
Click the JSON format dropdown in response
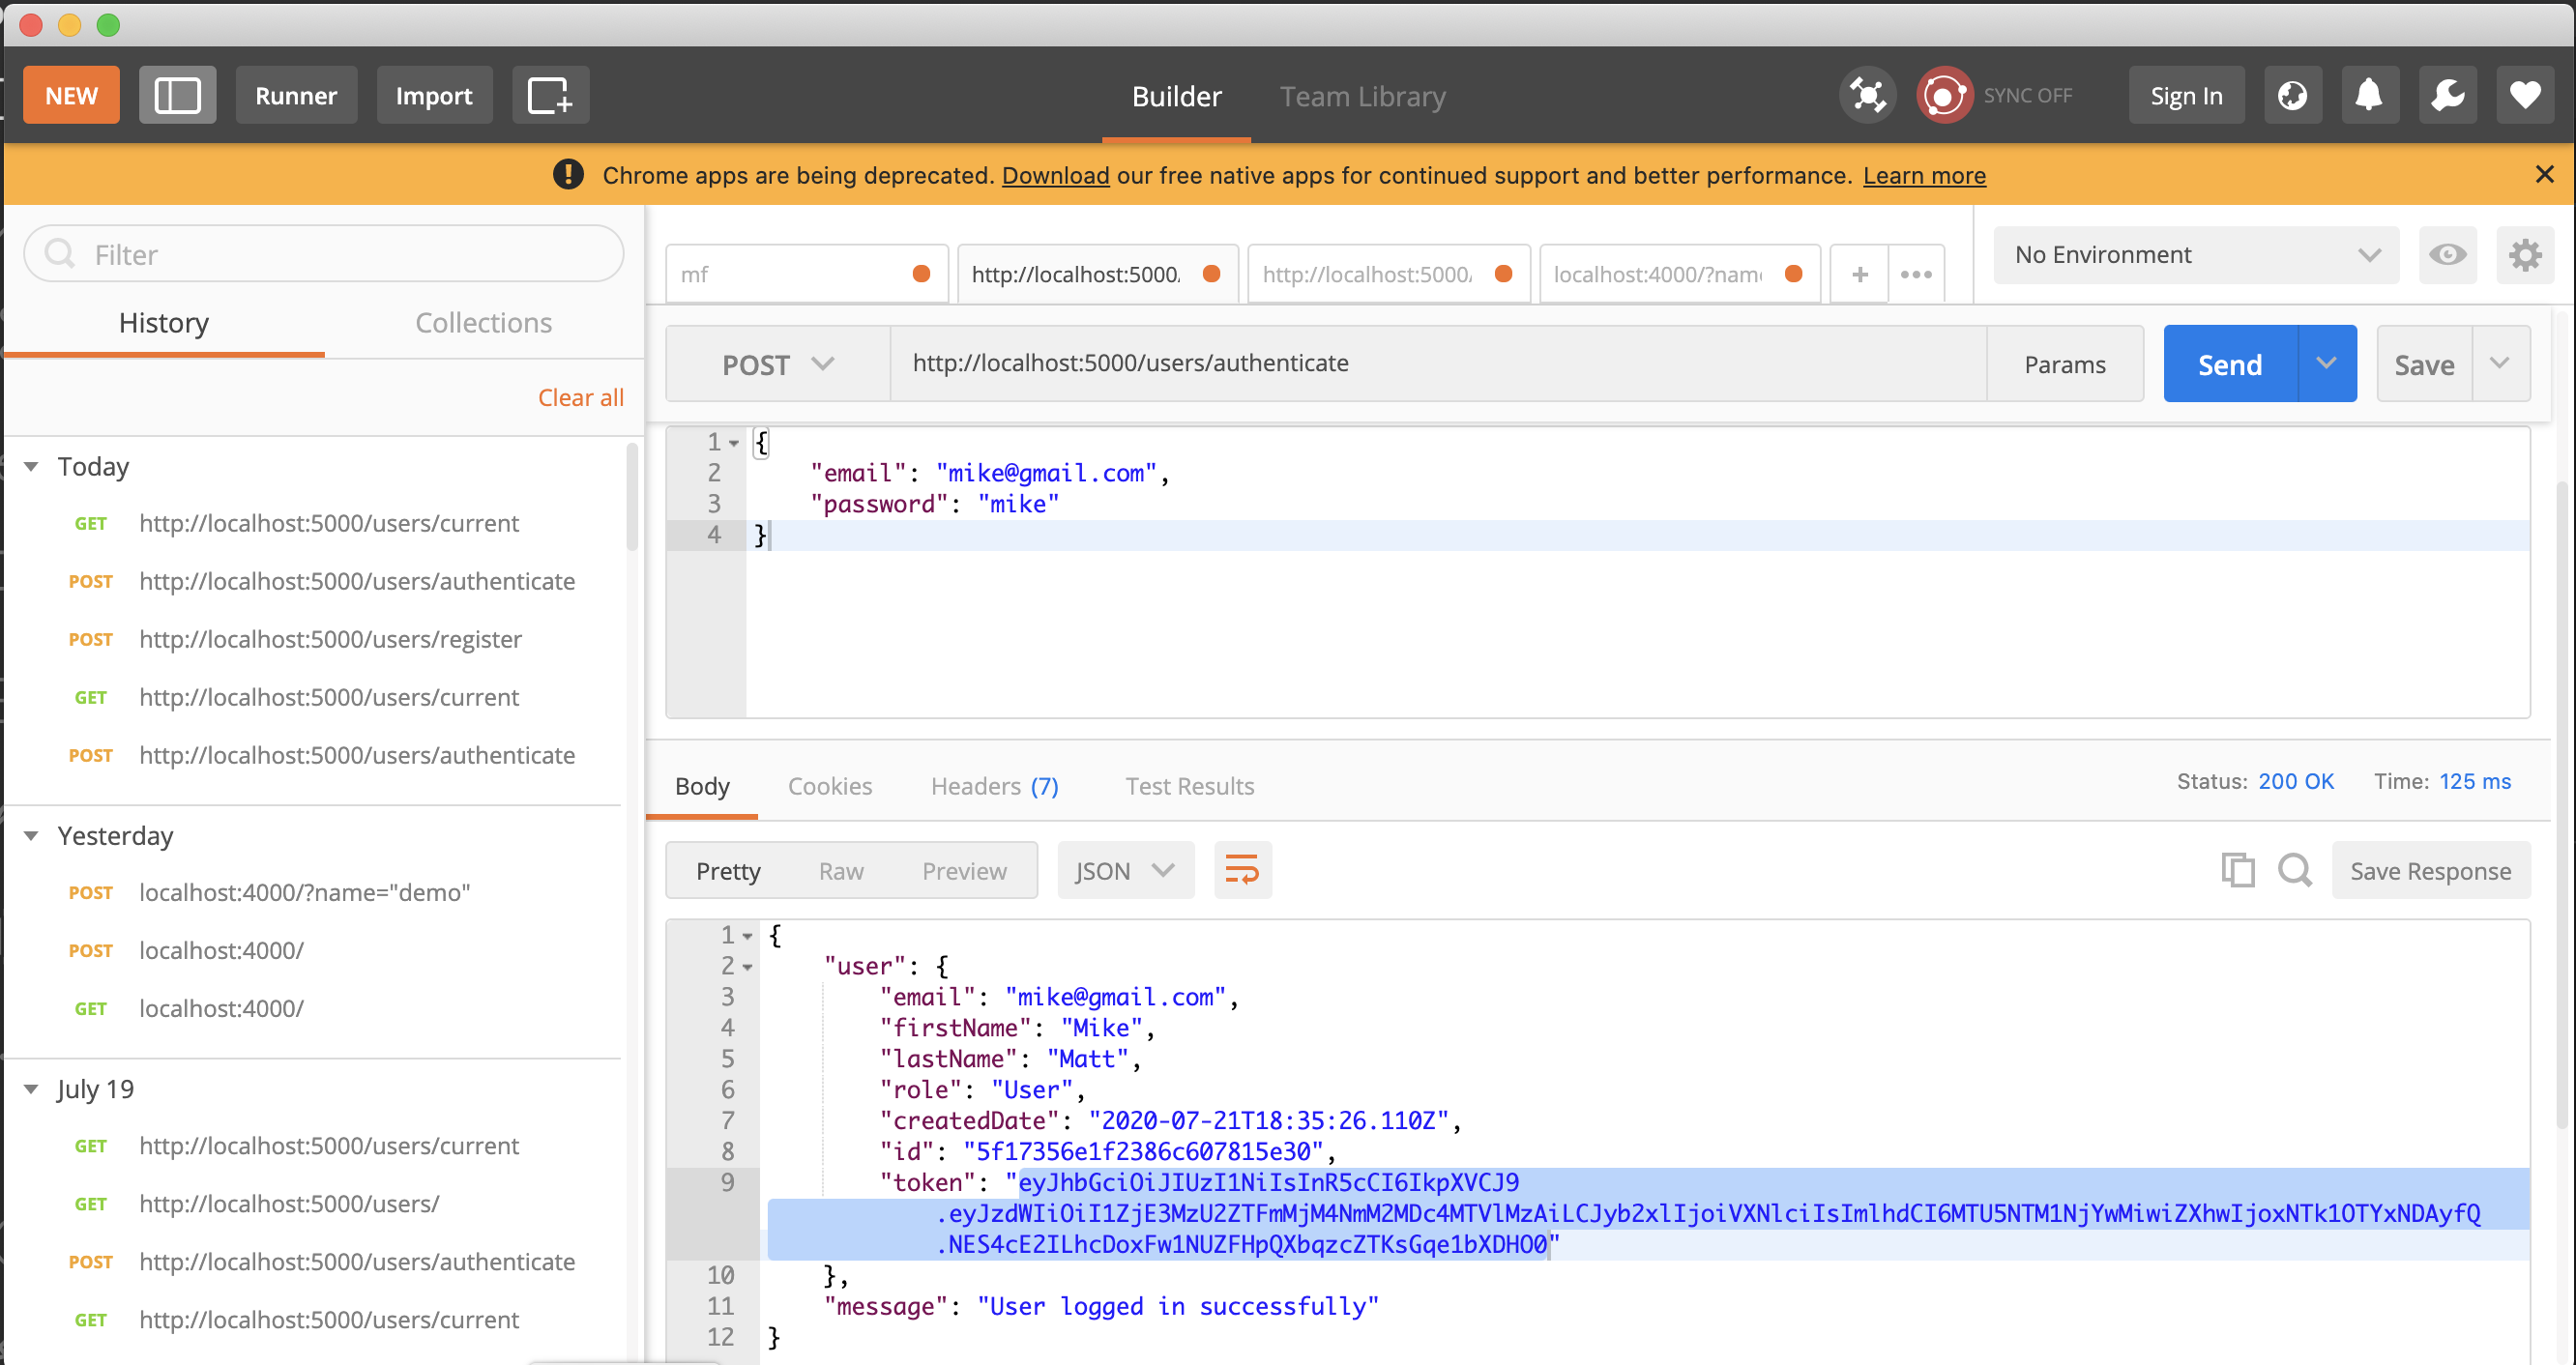[1123, 871]
